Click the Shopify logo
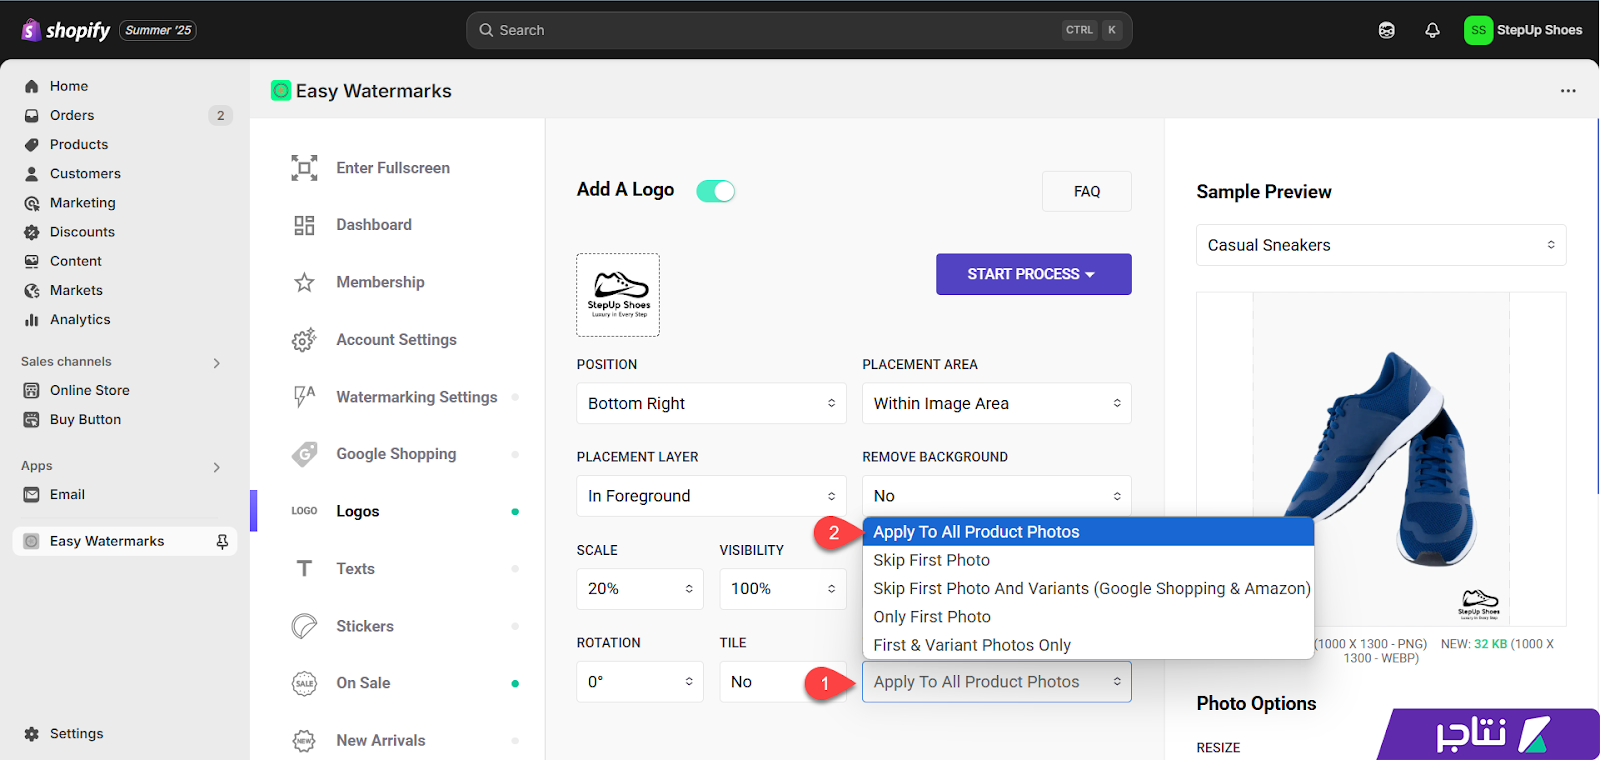1600x760 pixels. [x=66, y=30]
